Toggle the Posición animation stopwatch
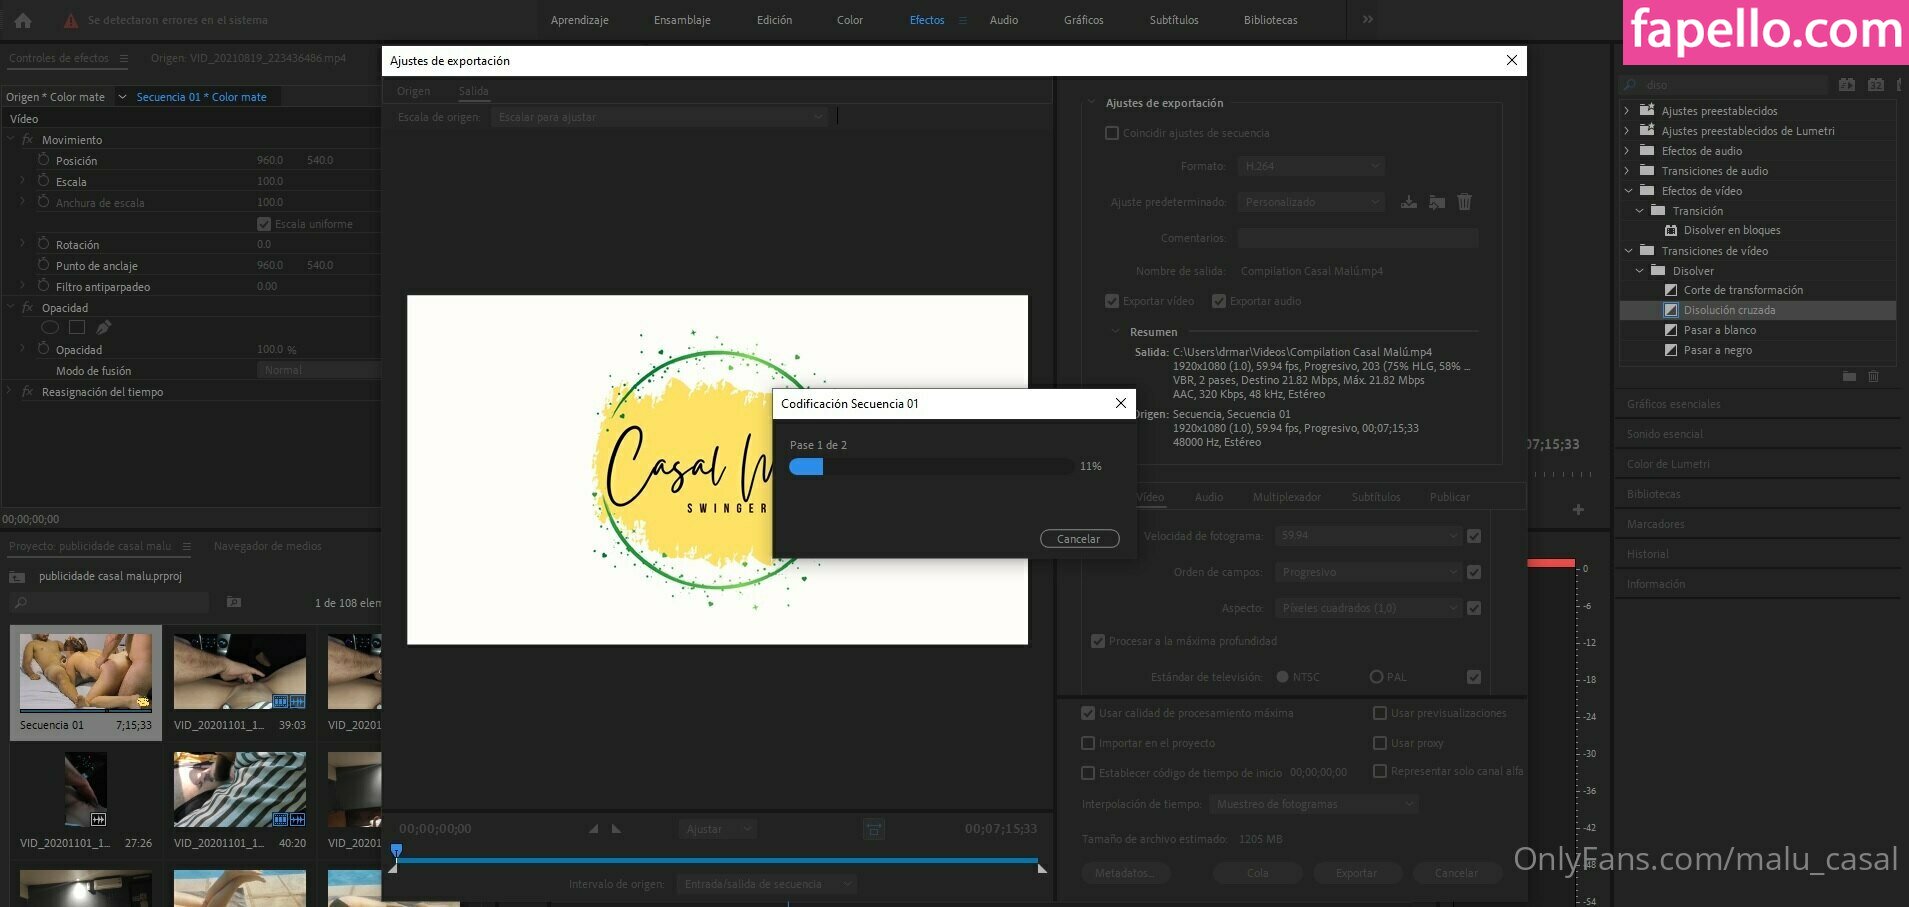The height and width of the screenshot is (907, 1909). (44, 160)
